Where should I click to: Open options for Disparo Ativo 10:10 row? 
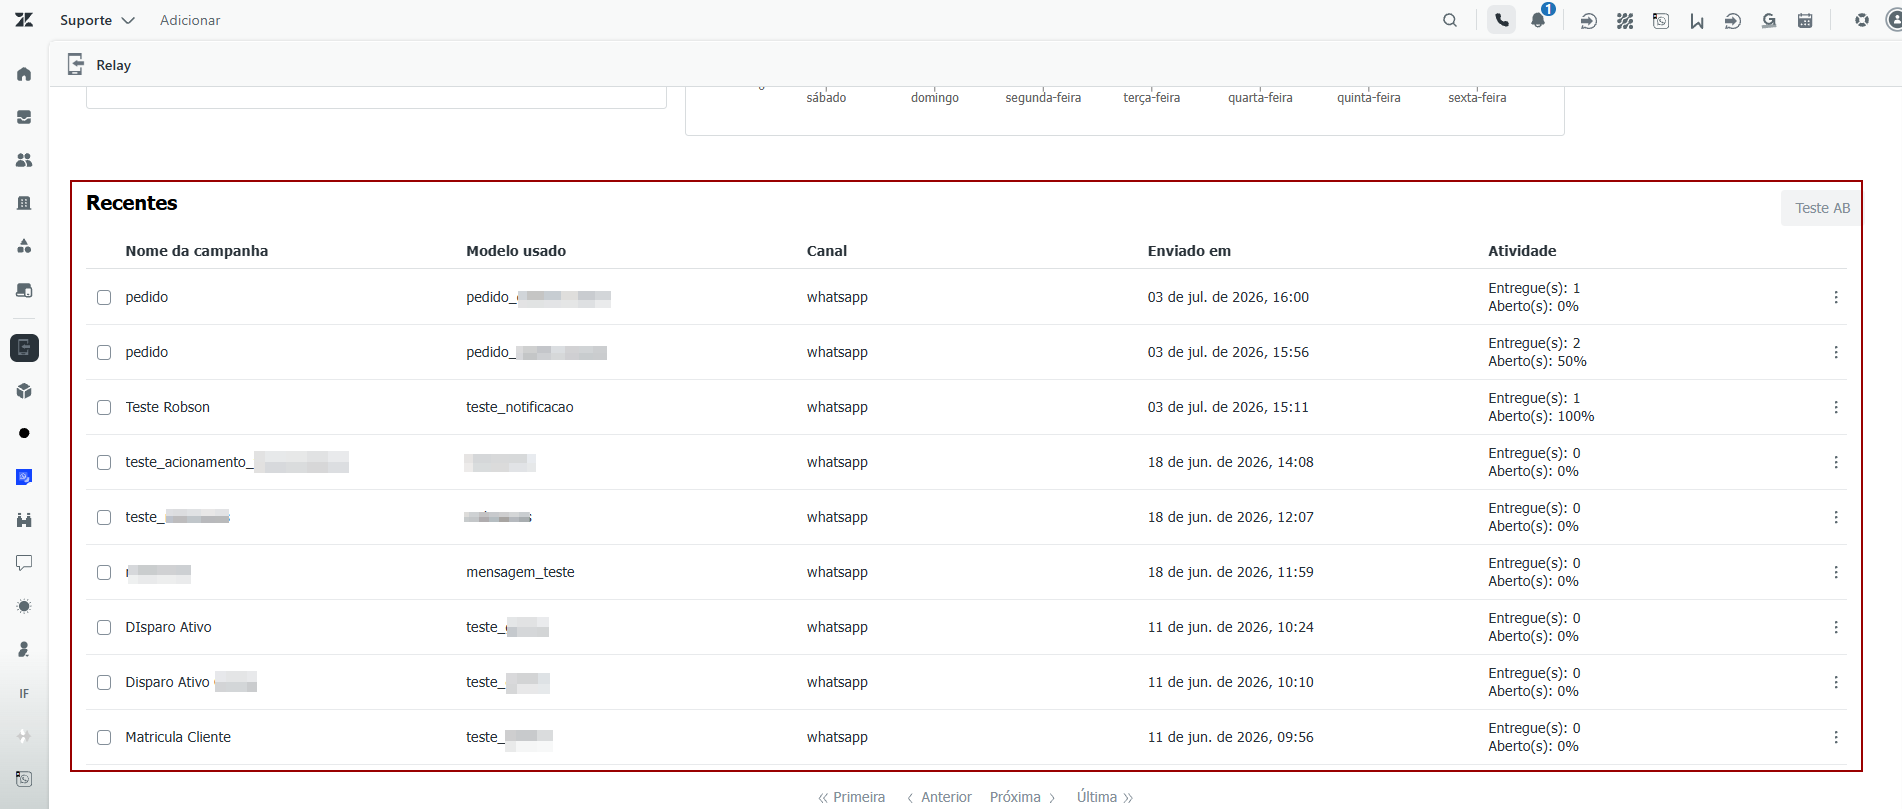(x=1836, y=682)
